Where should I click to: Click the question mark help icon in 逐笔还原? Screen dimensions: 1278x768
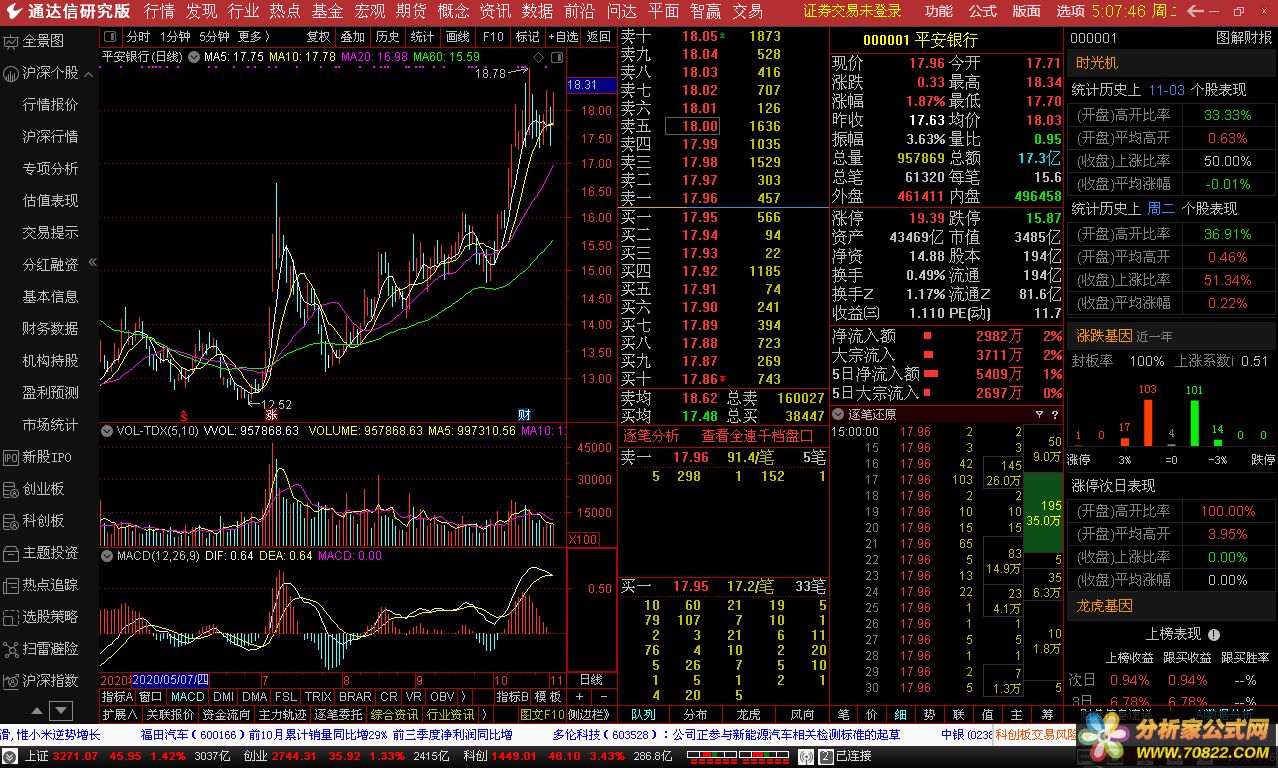(x=1054, y=415)
